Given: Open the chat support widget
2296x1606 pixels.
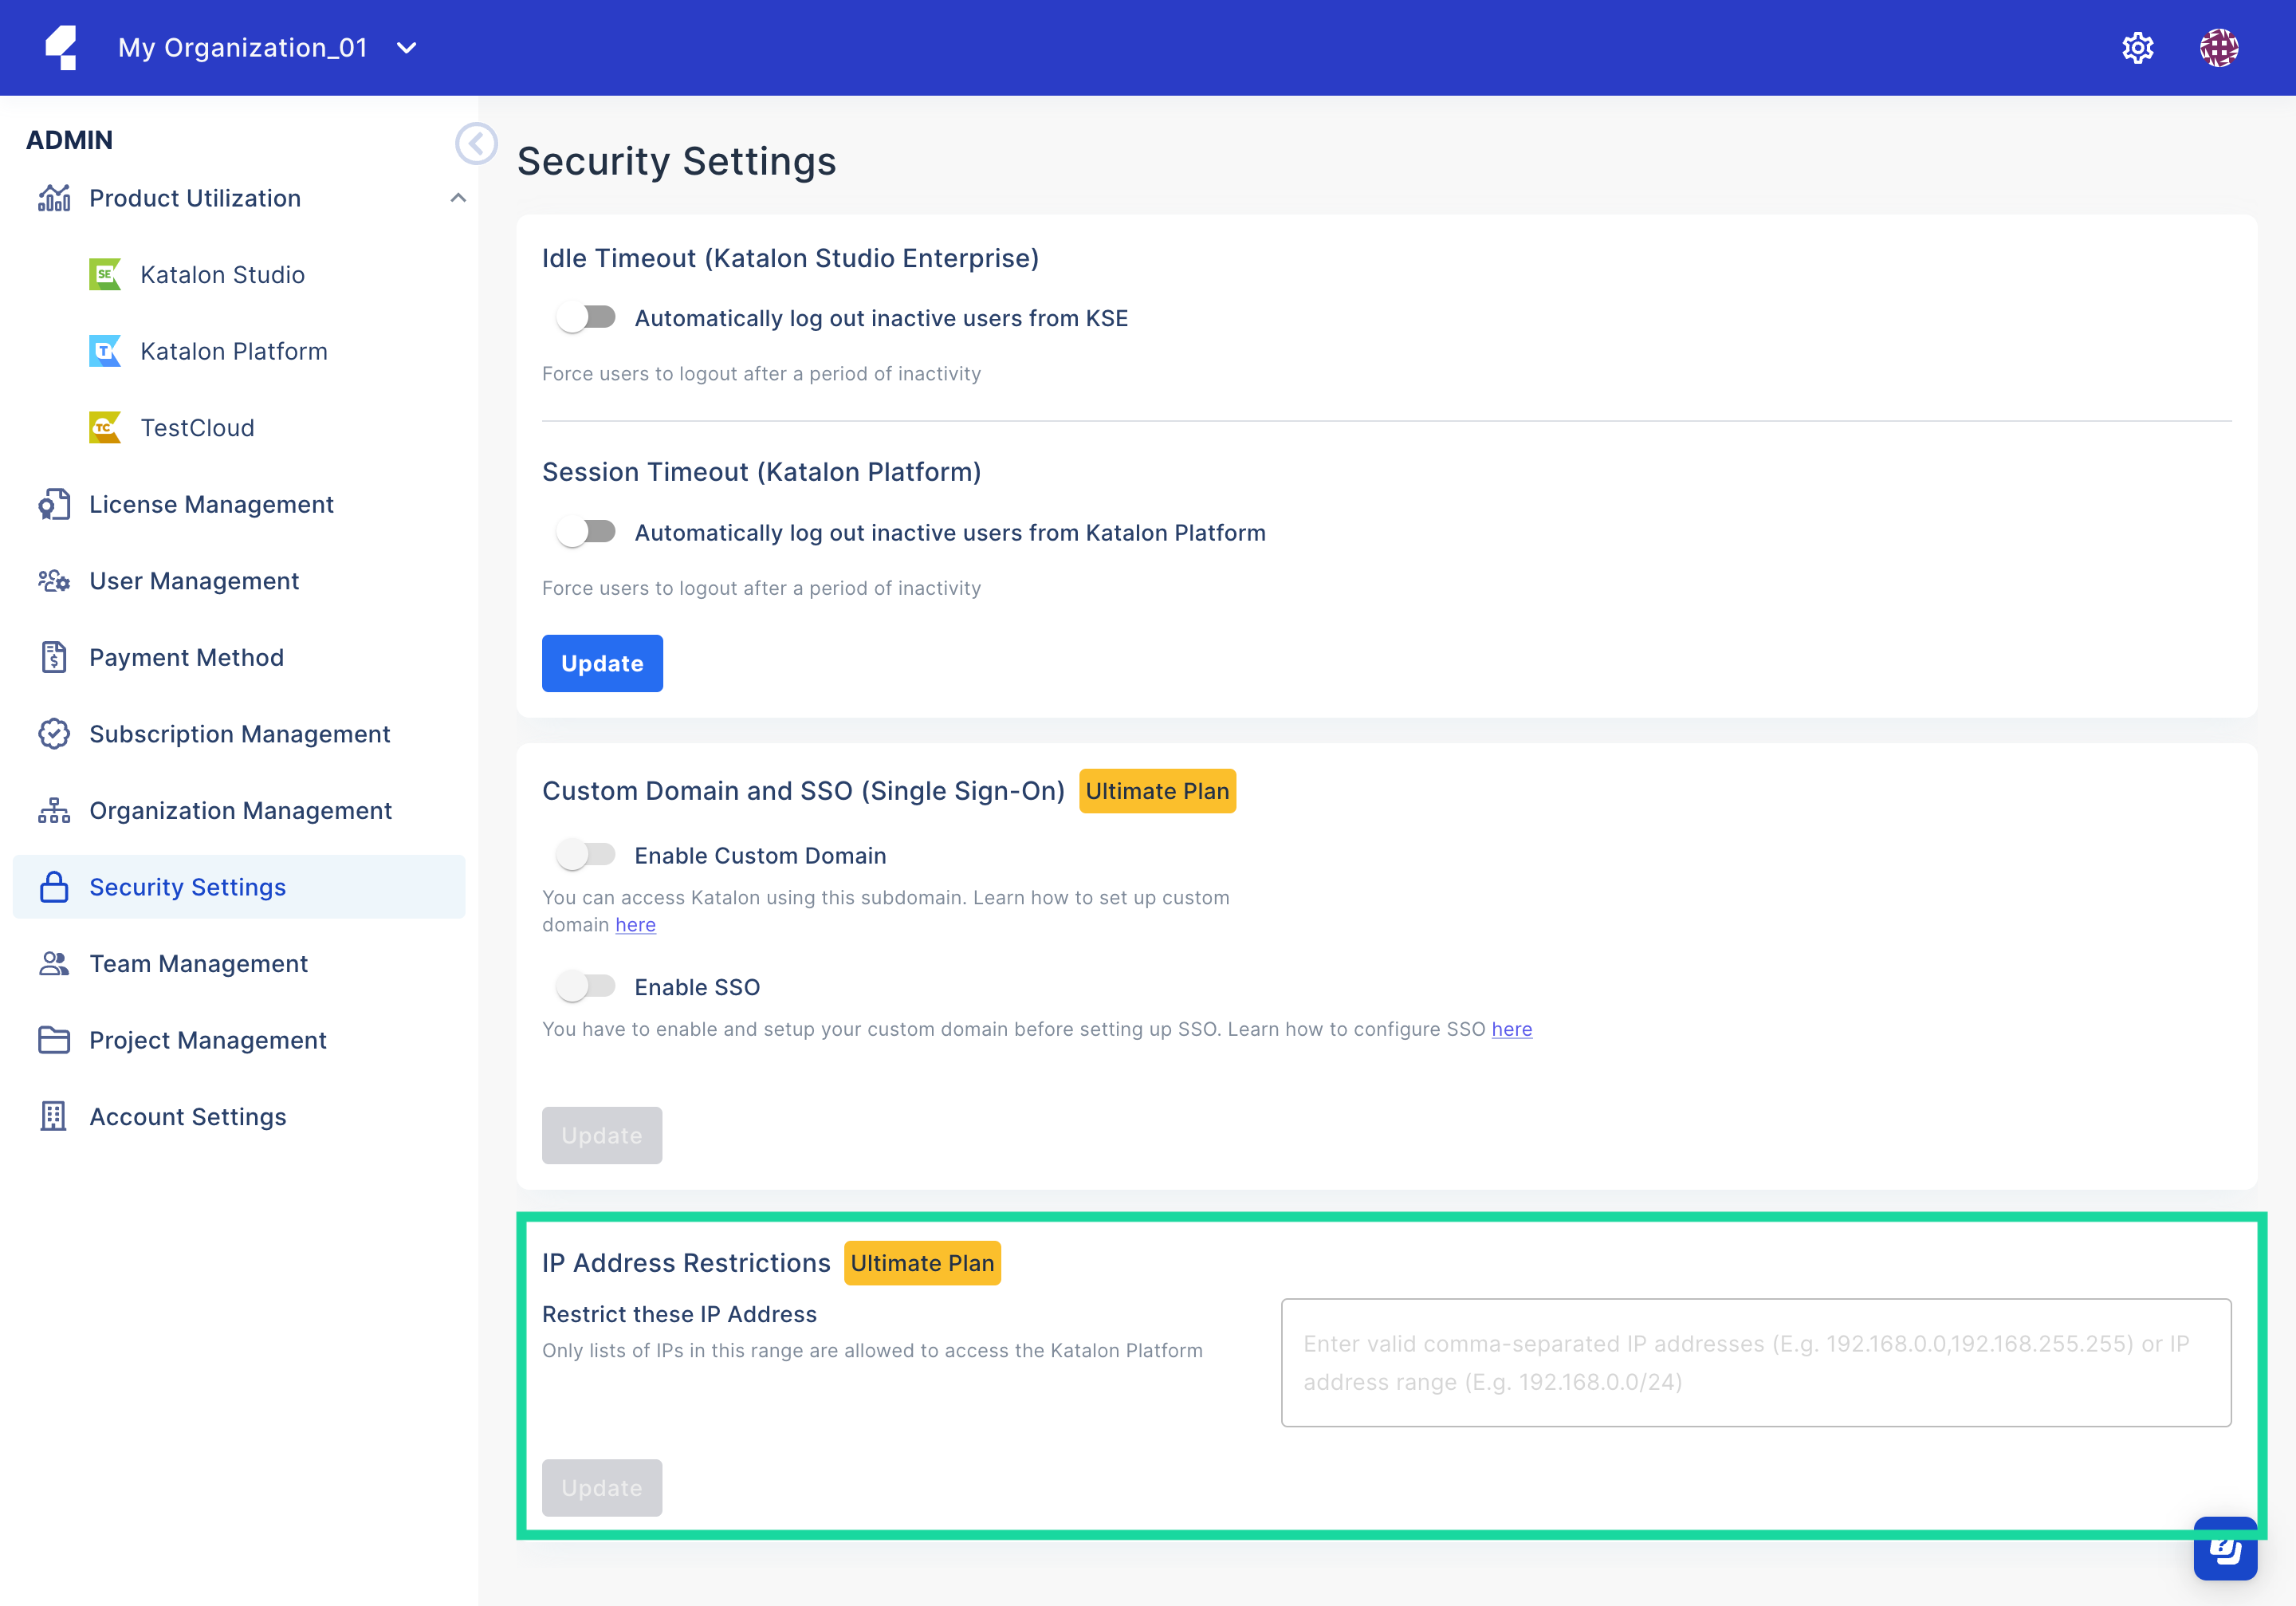Looking at the screenshot, I should (x=2225, y=1549).
